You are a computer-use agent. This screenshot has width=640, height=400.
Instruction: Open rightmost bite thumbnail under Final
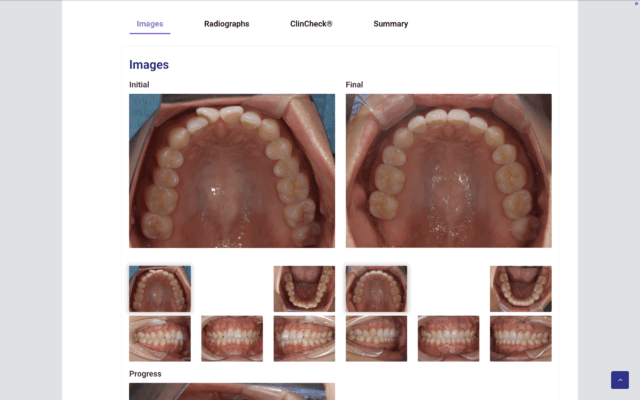520,338
